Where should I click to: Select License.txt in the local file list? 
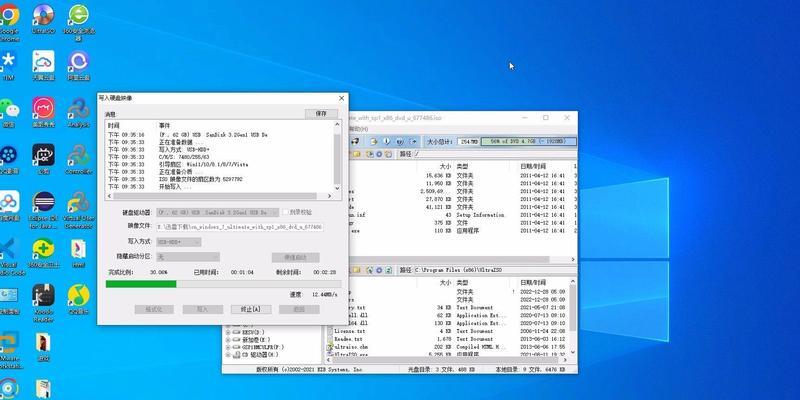coord(349,331)
